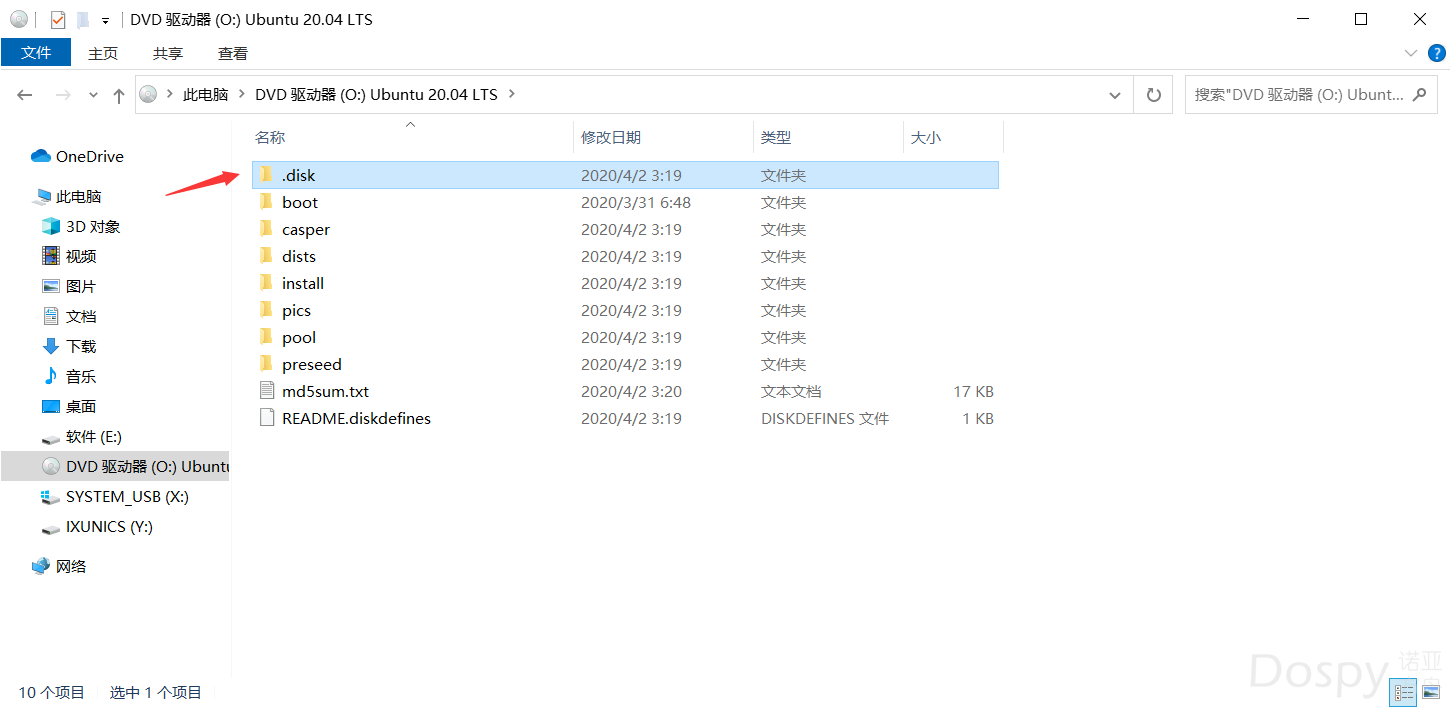The width and height of the screenshot is (1451, 708).
Task: Click 此电脑 in the address breadcrumb
Action: [205, 95]
